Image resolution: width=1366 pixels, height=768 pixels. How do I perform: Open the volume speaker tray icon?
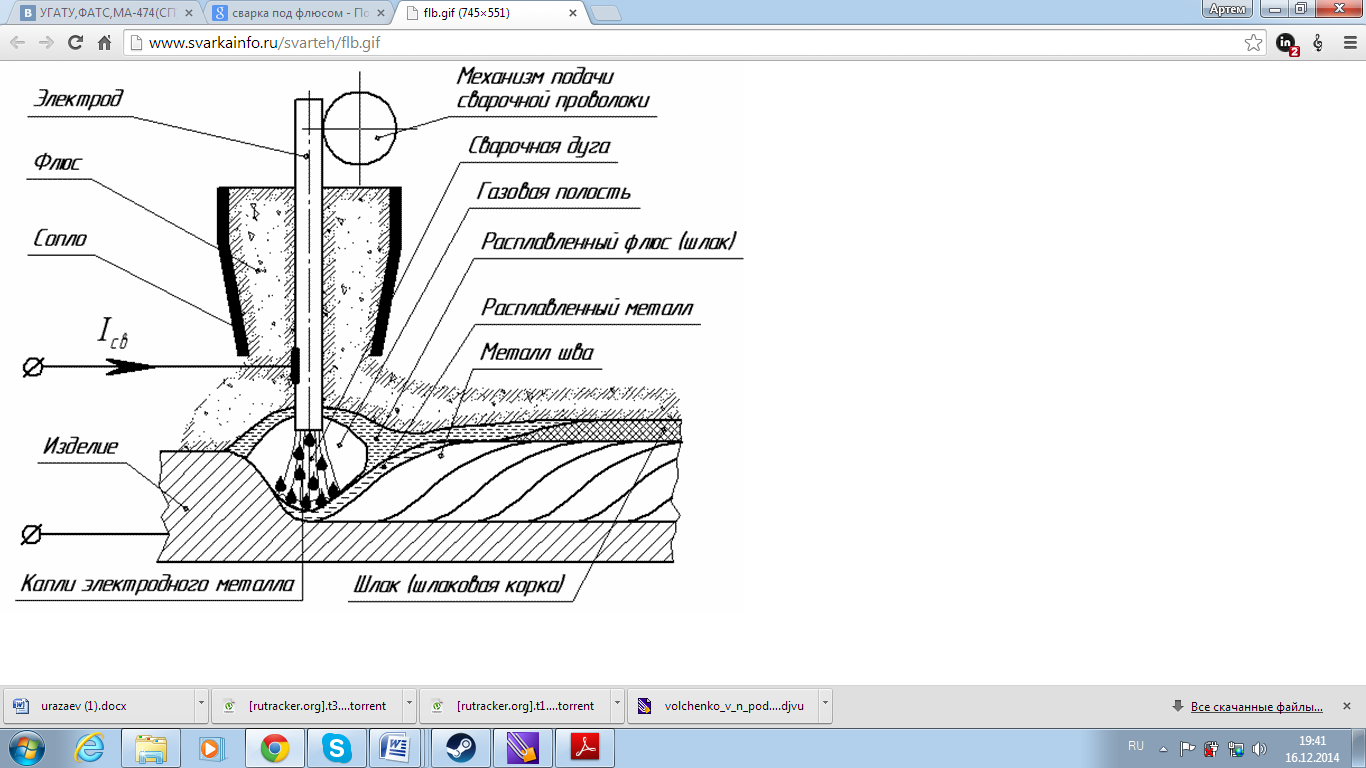point(1259,748)
